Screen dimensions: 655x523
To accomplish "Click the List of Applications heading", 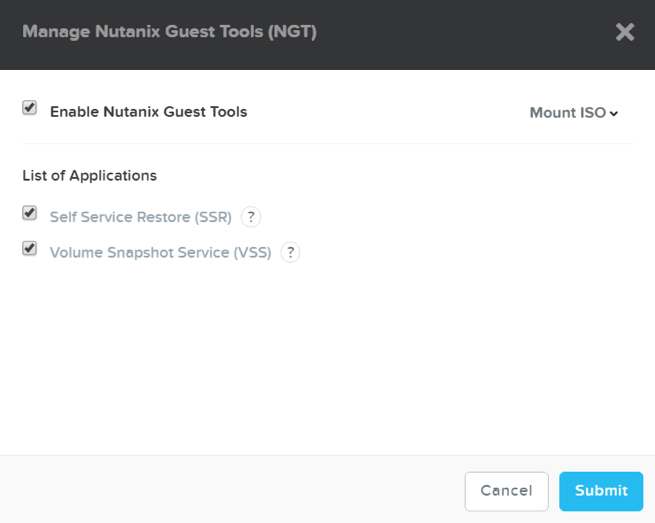I will point(89,175).
